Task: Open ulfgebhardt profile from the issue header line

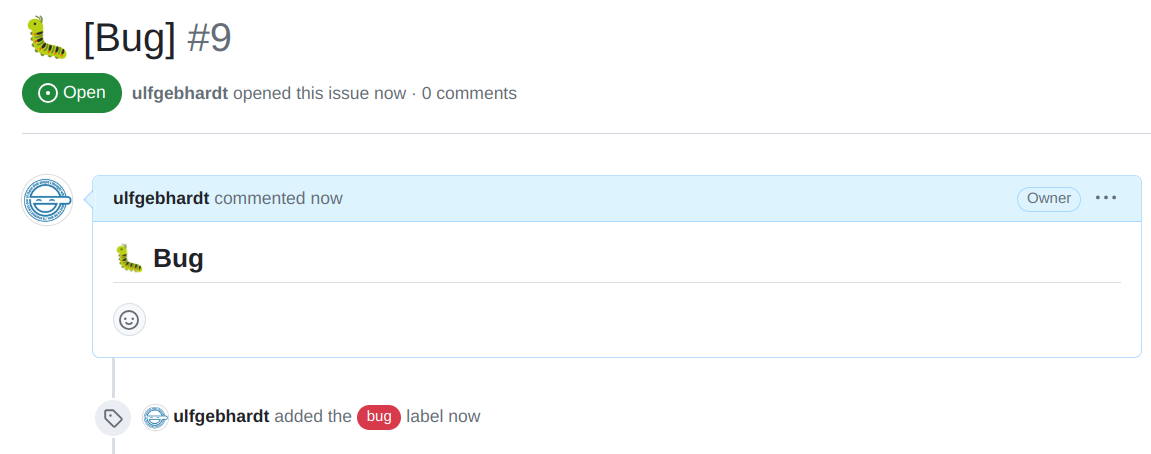Action: point(180,94)
